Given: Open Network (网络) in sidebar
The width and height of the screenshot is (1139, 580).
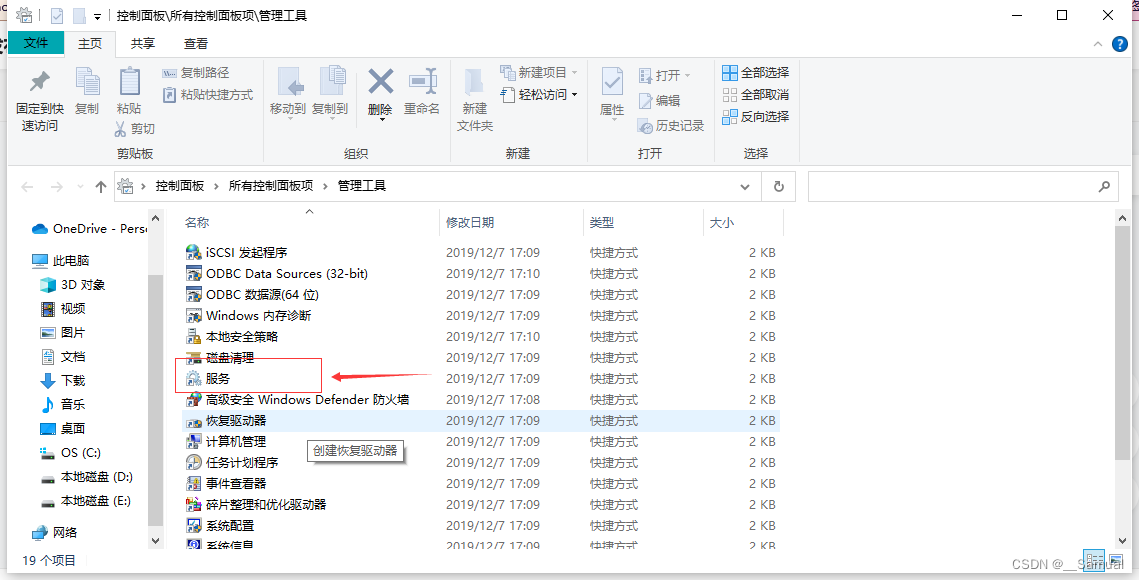Looking at the screenshot, I should [x=55, y=533].
